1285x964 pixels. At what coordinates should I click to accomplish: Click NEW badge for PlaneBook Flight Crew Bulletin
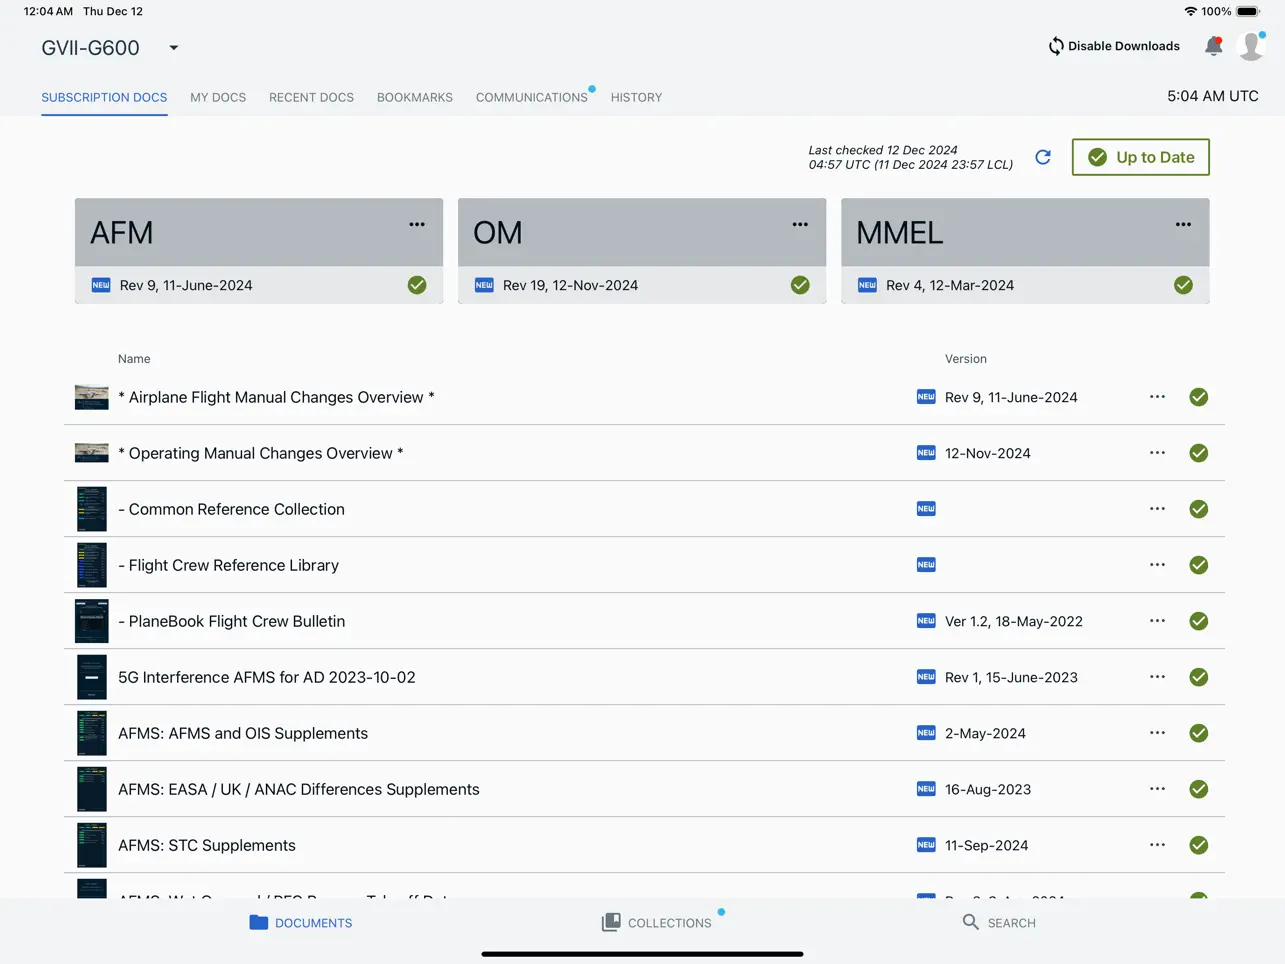pyautogui.click(x=926, y=621)
